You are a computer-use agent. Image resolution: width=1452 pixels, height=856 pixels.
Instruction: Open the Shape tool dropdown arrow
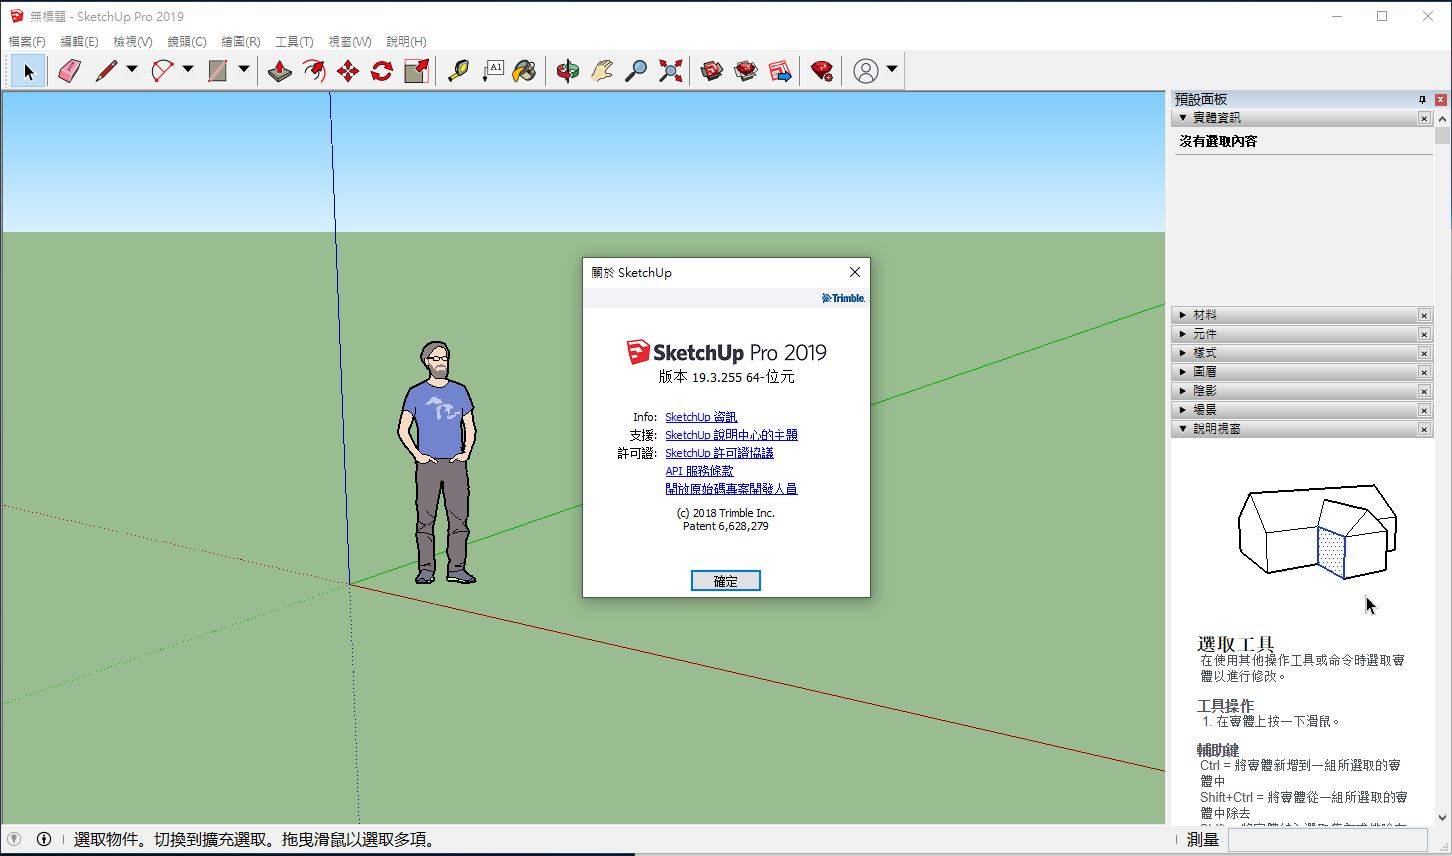click(x=243, y=70)
